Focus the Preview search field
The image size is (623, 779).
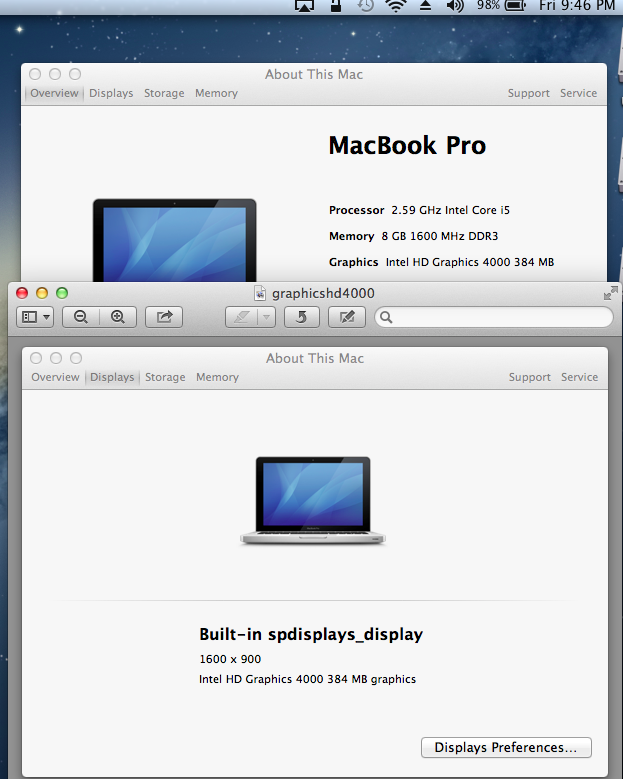click(x=494, y=317)
